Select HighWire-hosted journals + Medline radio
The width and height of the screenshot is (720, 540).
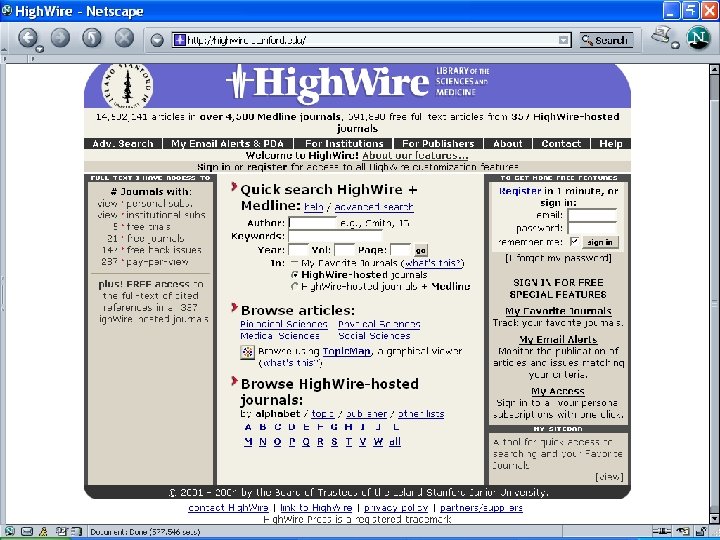(295, 287)
